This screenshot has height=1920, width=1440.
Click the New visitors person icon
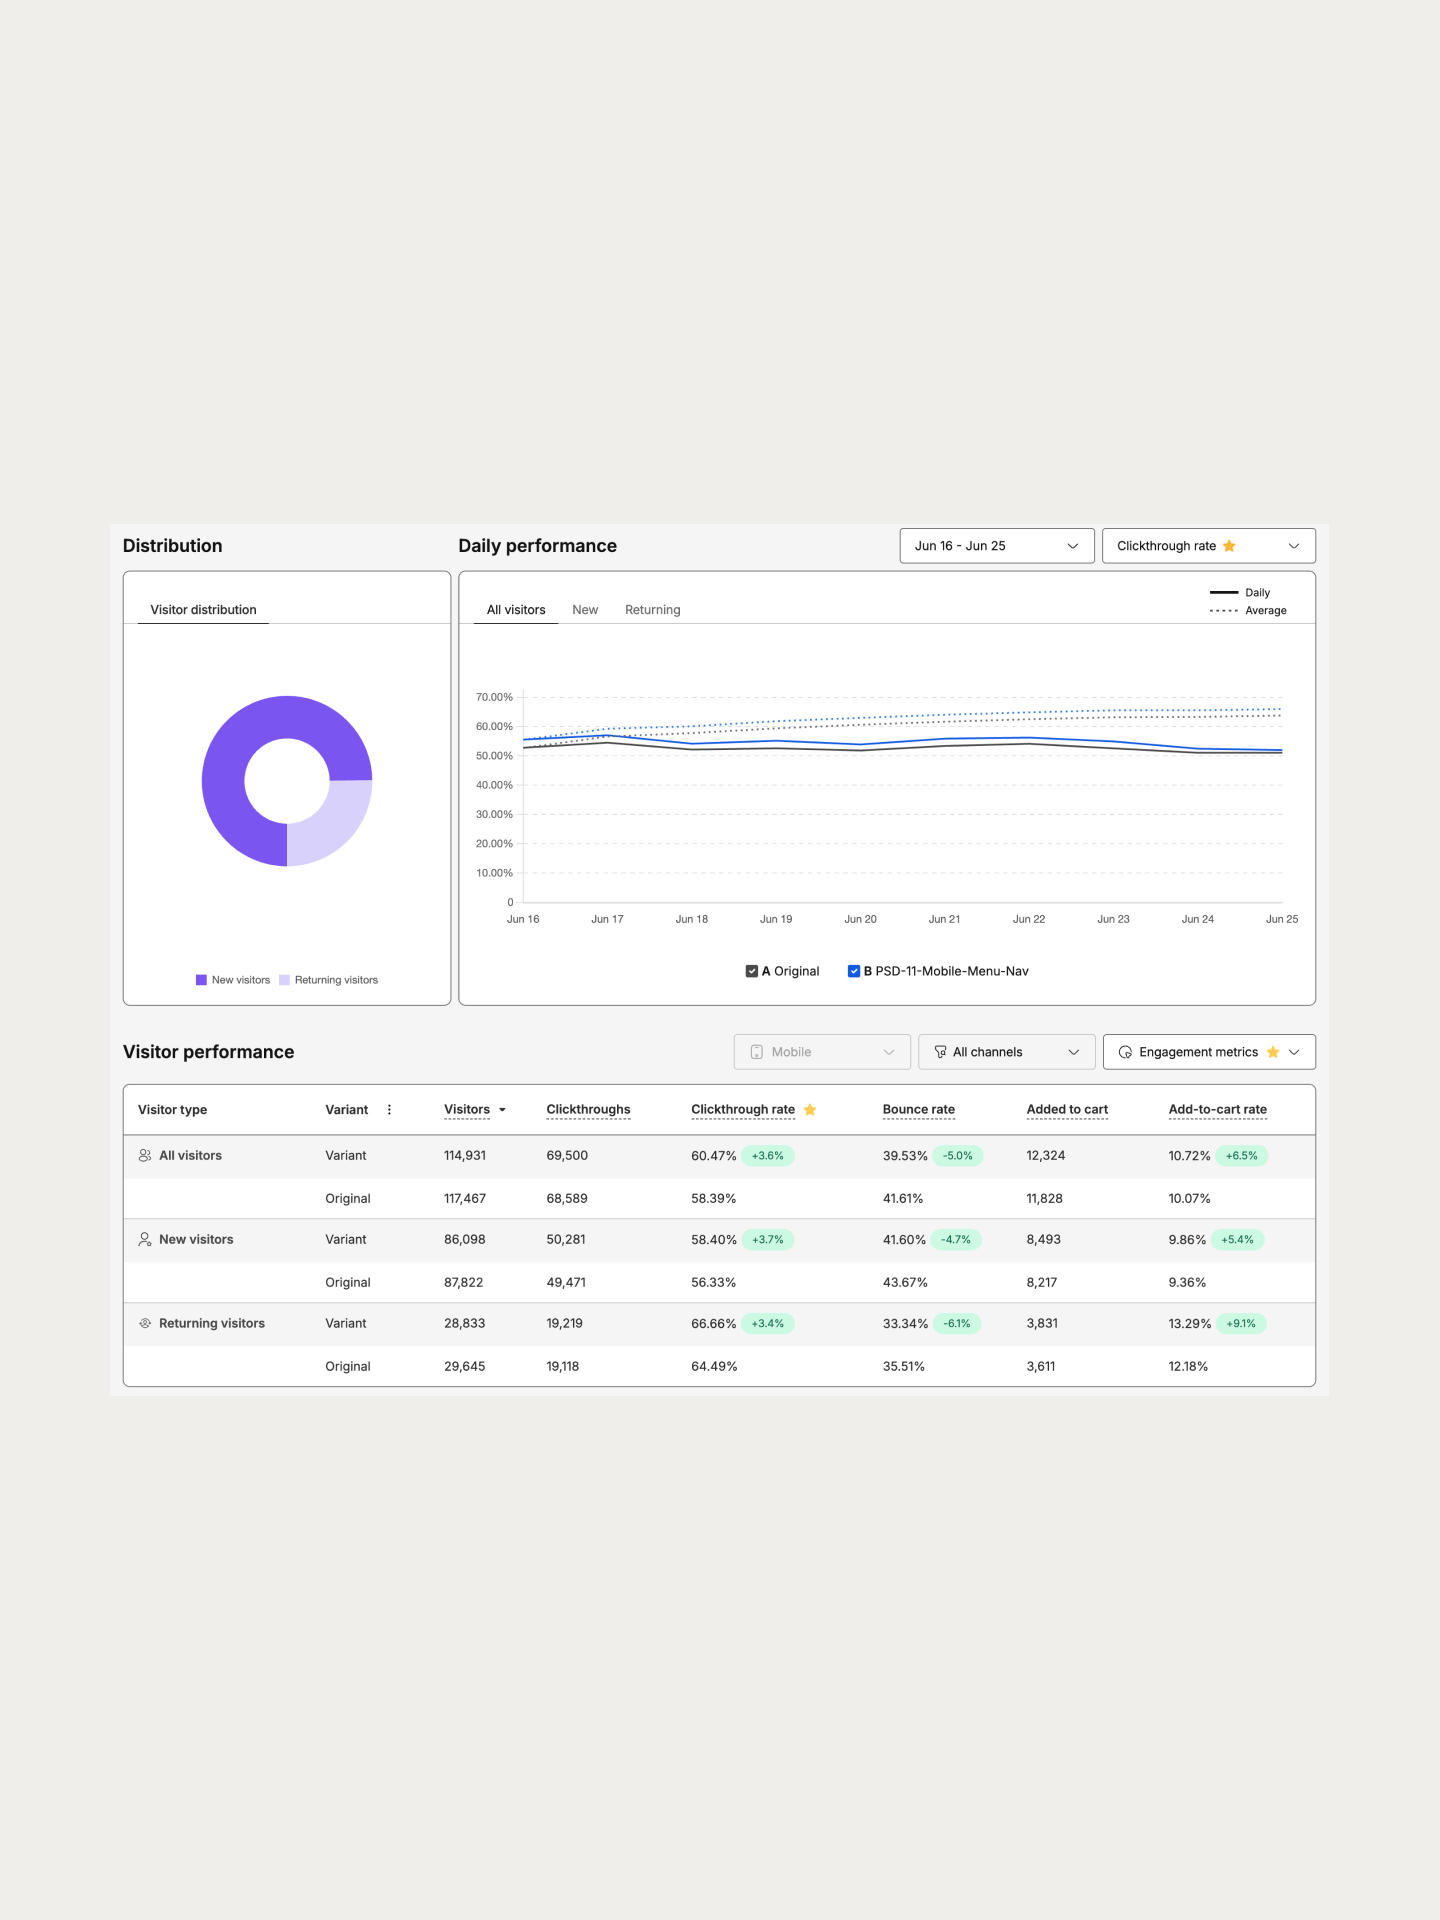[145, 1240]
